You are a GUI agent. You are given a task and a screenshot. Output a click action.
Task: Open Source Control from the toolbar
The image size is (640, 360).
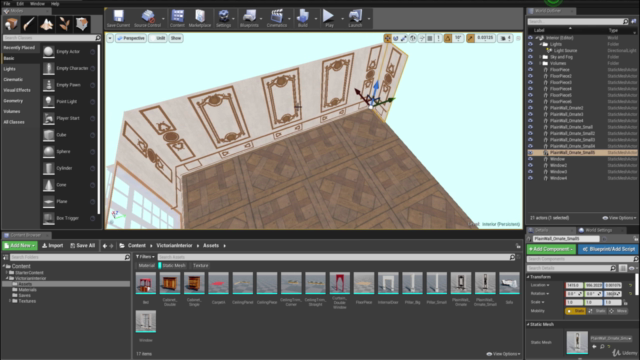click(x=147, y=19)
